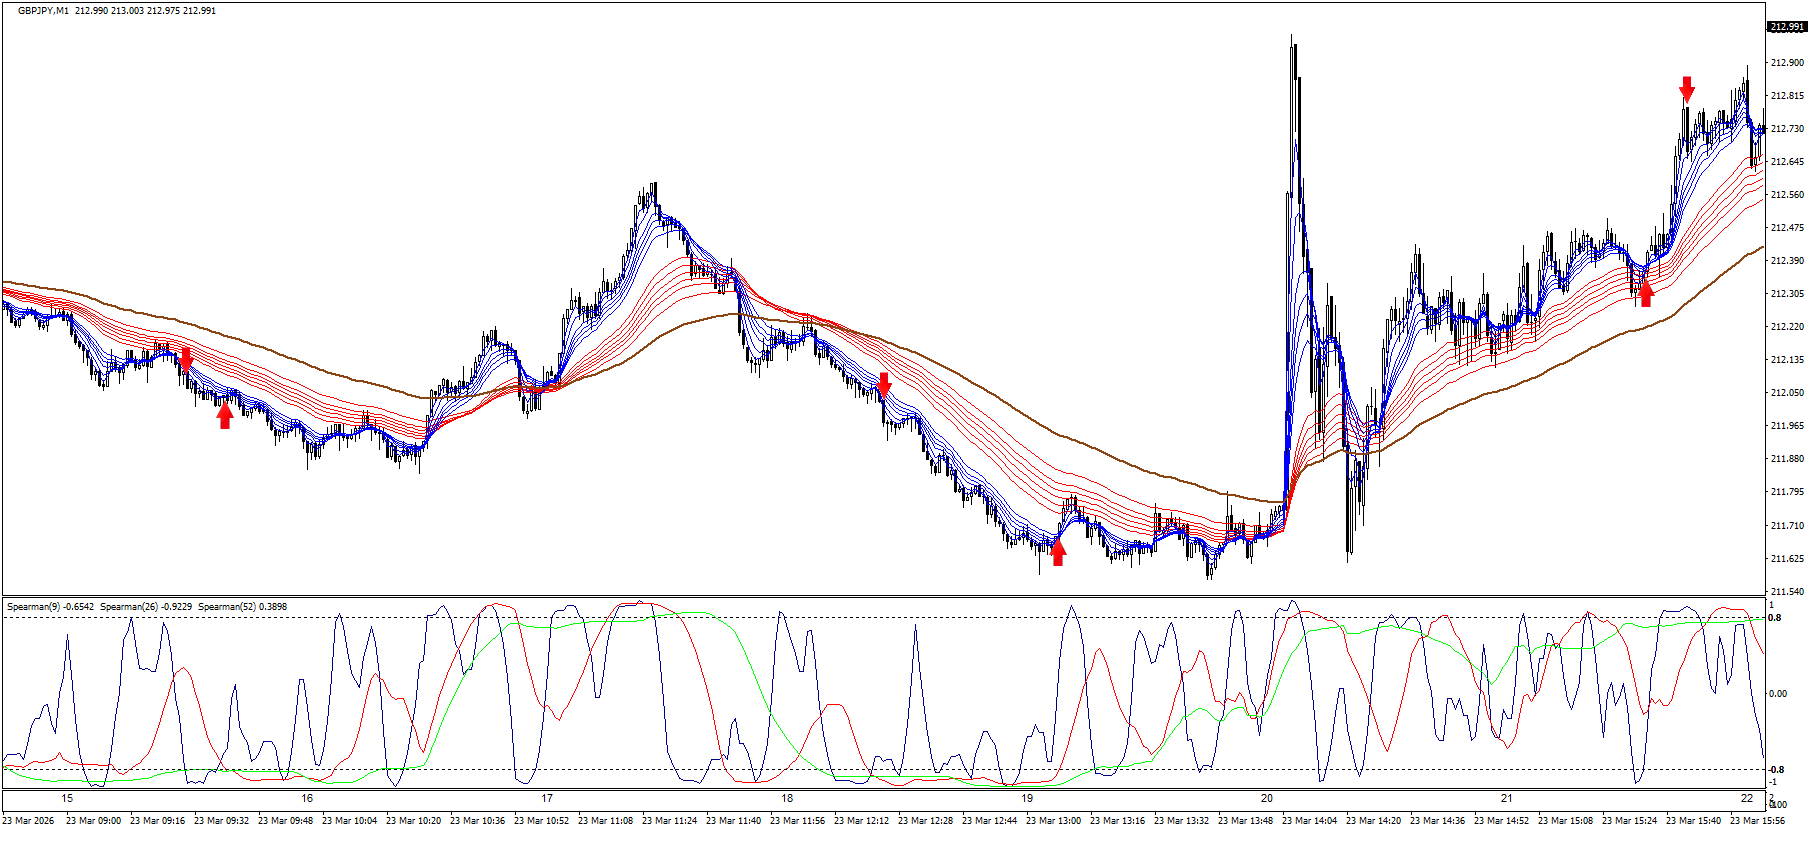This screenshot has width=1816, height=847.
Task: Click the period marker labeled 20
Action: 1266,798
